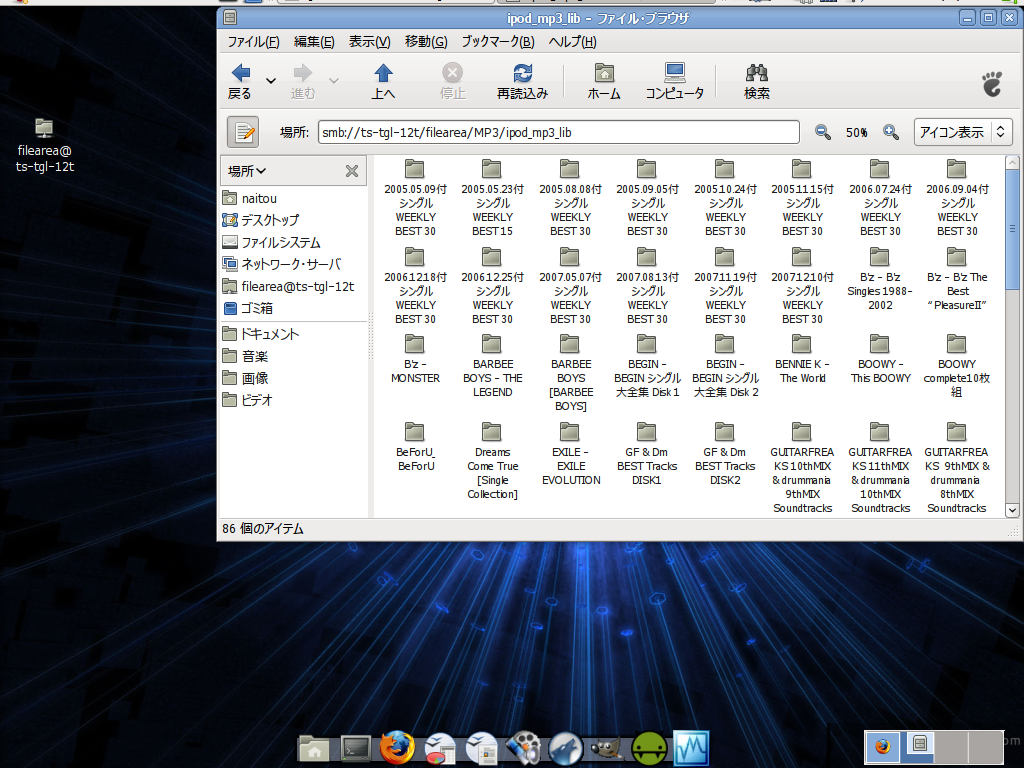The height and width of the screenshot is (768, 1024).
Task: Click the scrollbar up arrow
Action: click(1012, 162)
